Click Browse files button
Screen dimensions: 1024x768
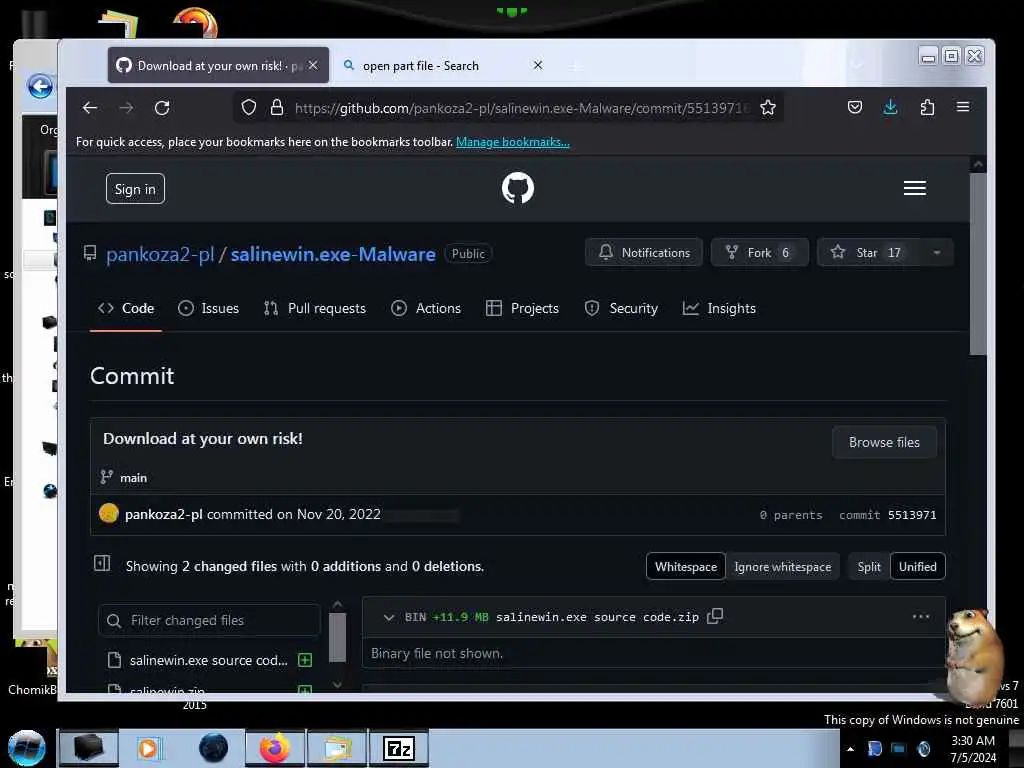point(884,442)
